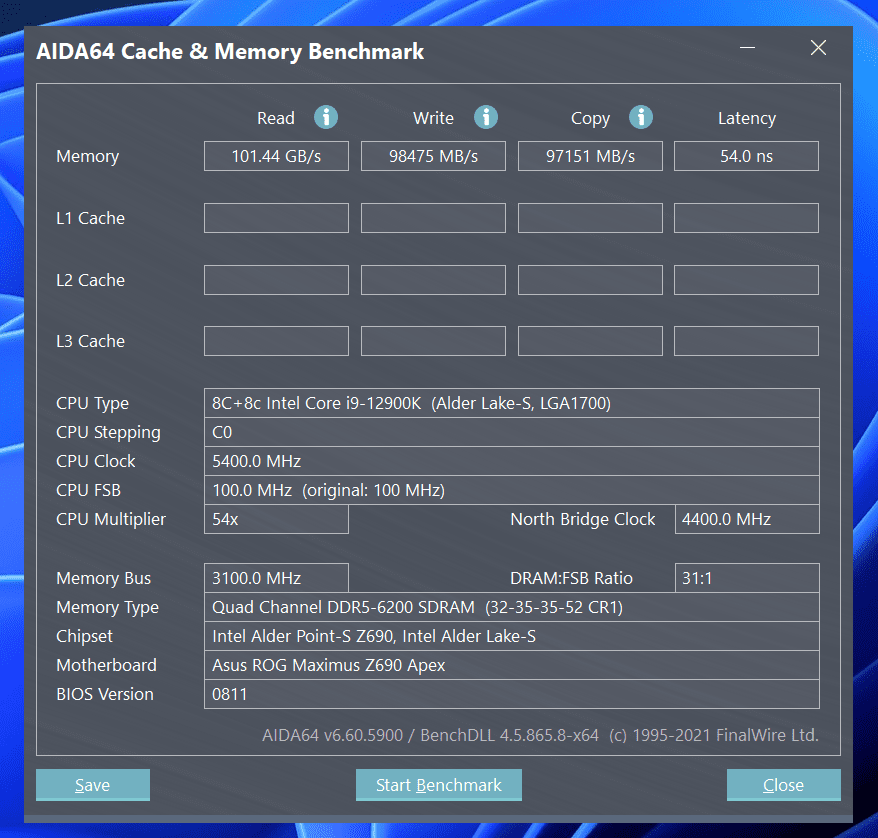Click North Bridge Clock value 4400.0 MHz
This screenshot has height=838, width=878.
point(747,519)
